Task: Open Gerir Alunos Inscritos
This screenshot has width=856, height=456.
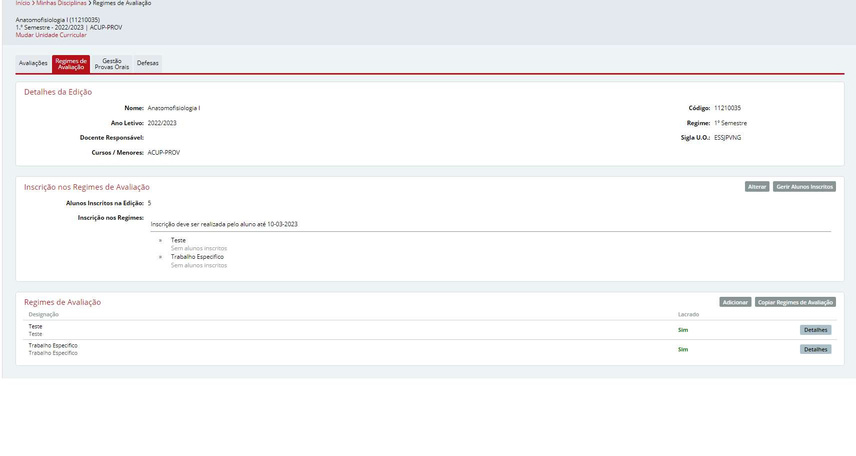Action: [804, 187]
